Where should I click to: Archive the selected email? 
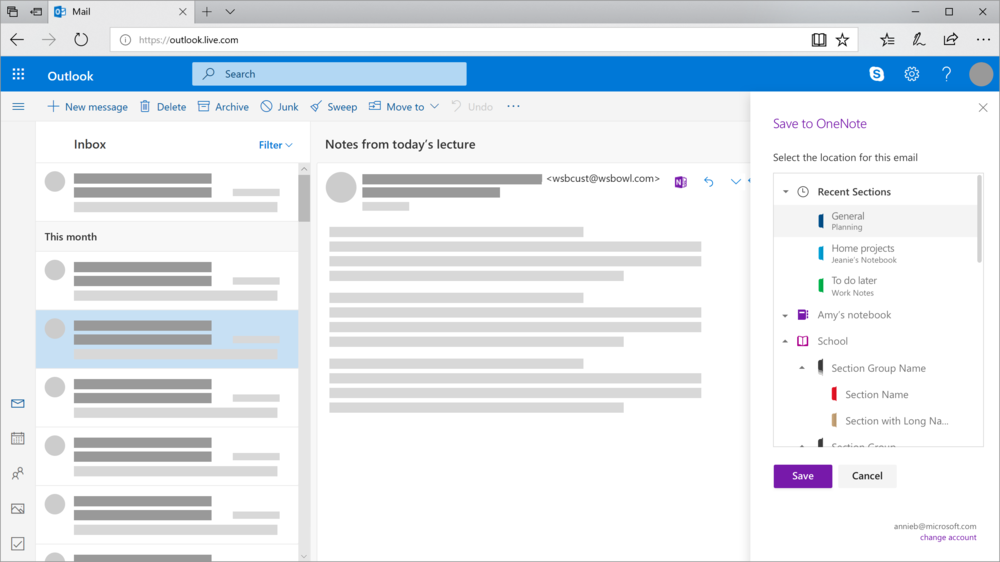click(223, 107)
